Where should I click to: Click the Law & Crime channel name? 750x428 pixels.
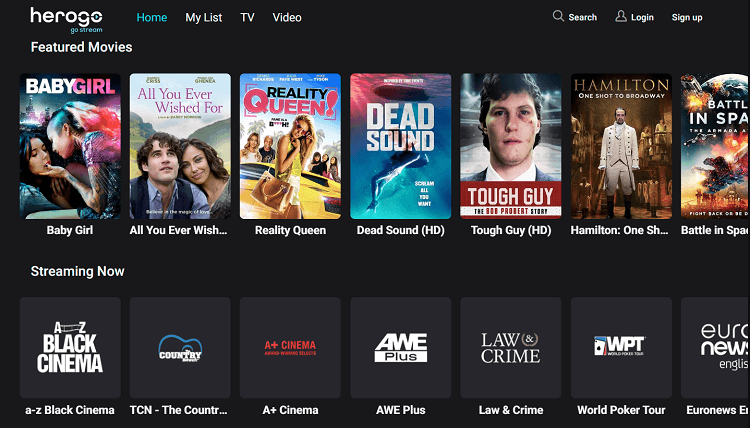[511, 410]
